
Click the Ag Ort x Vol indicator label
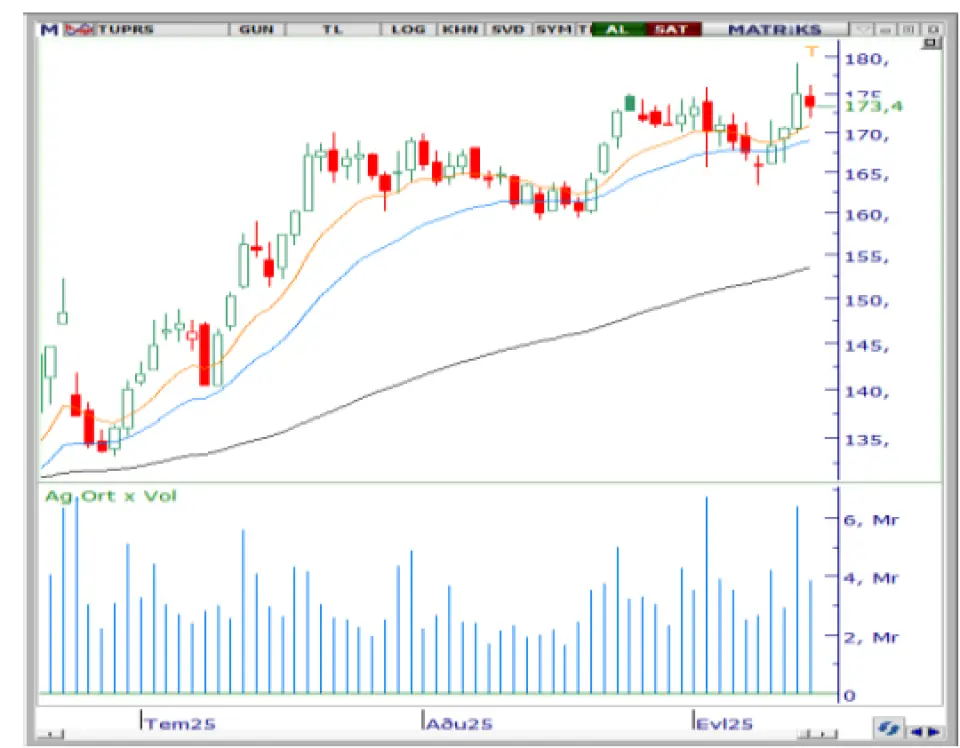coord(111,496)
